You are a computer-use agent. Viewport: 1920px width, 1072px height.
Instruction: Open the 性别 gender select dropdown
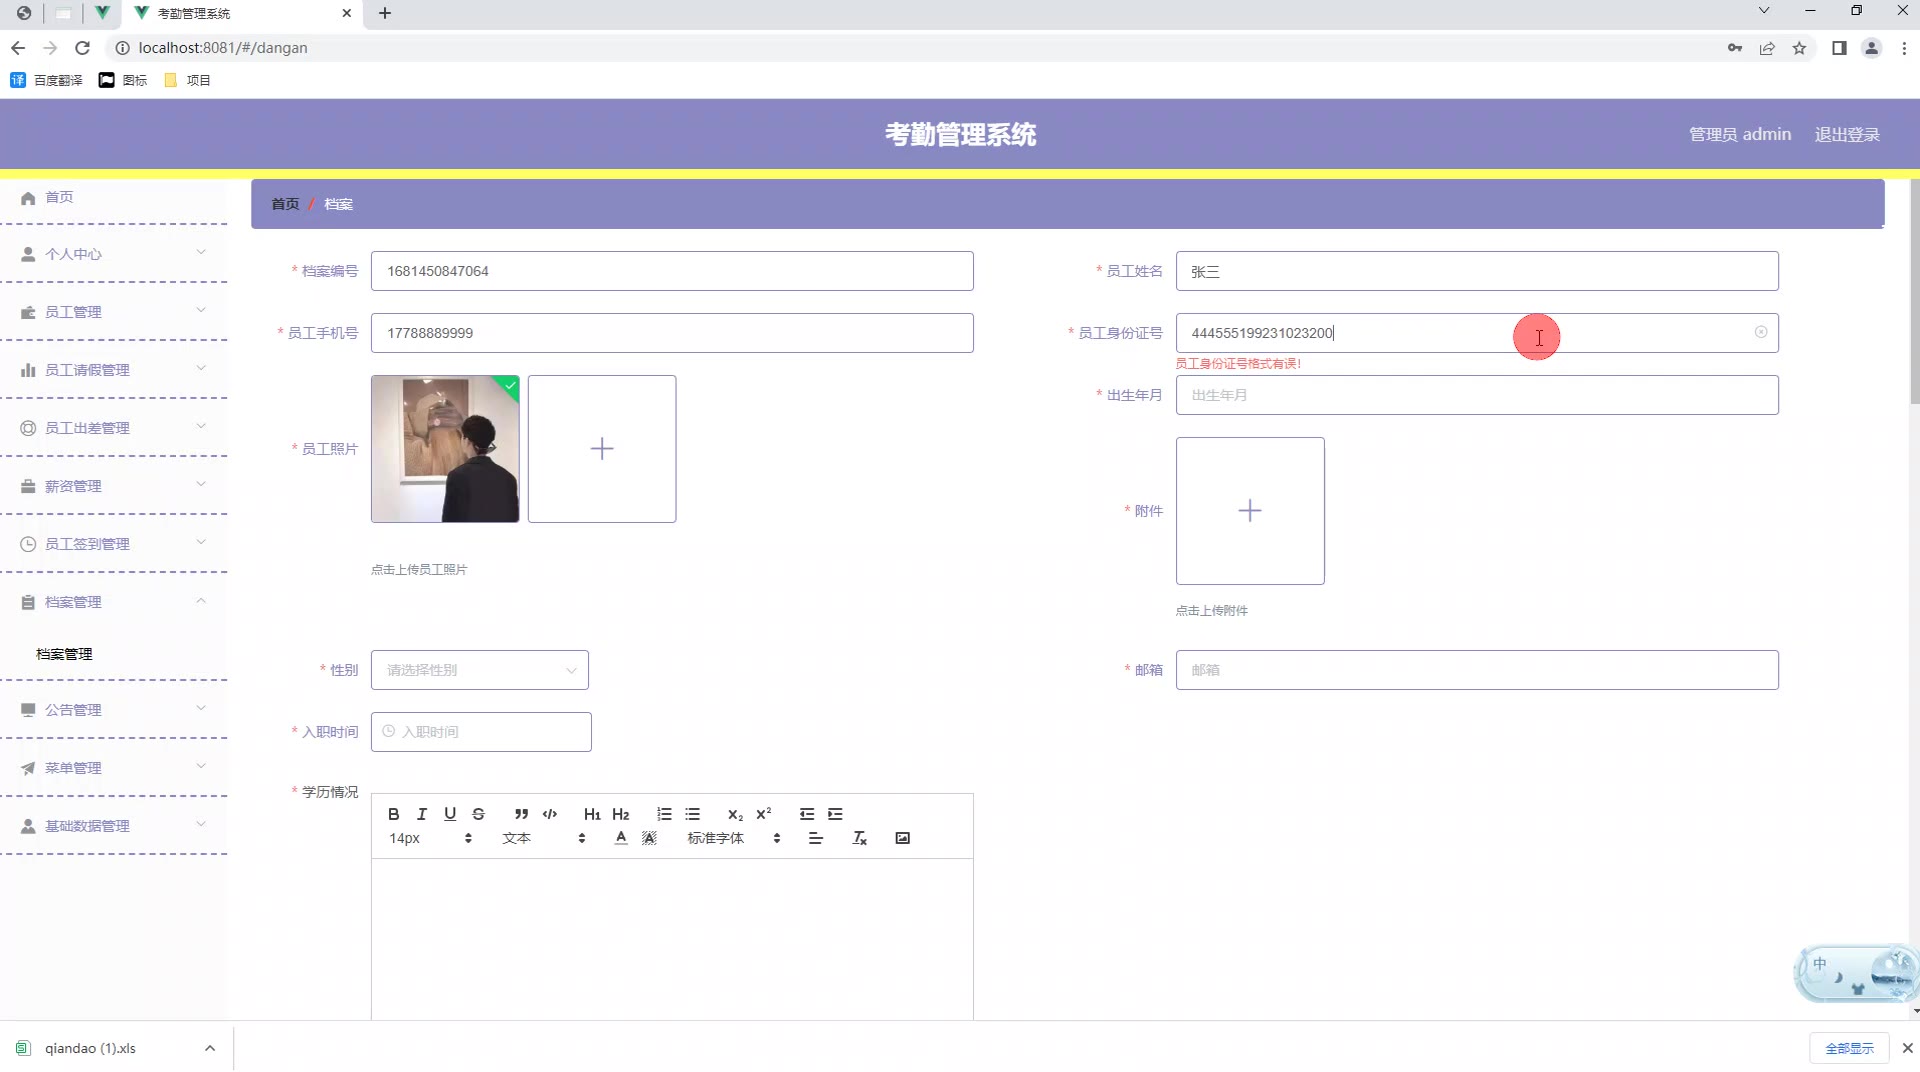point(480,670)
